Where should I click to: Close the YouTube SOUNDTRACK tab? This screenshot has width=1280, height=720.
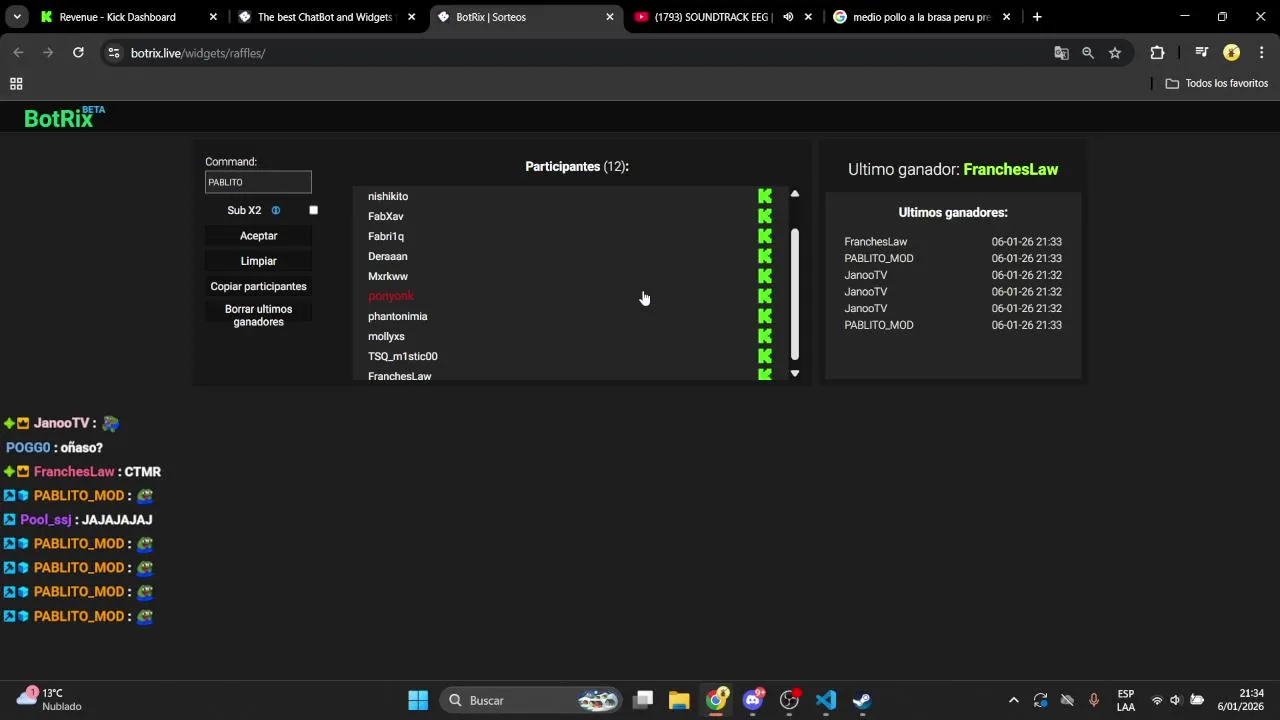pos(808,17)
